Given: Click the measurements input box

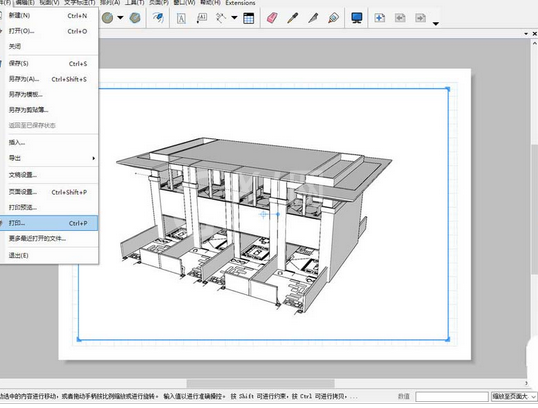Looking at the screenshot, I should tap(452, 396).
